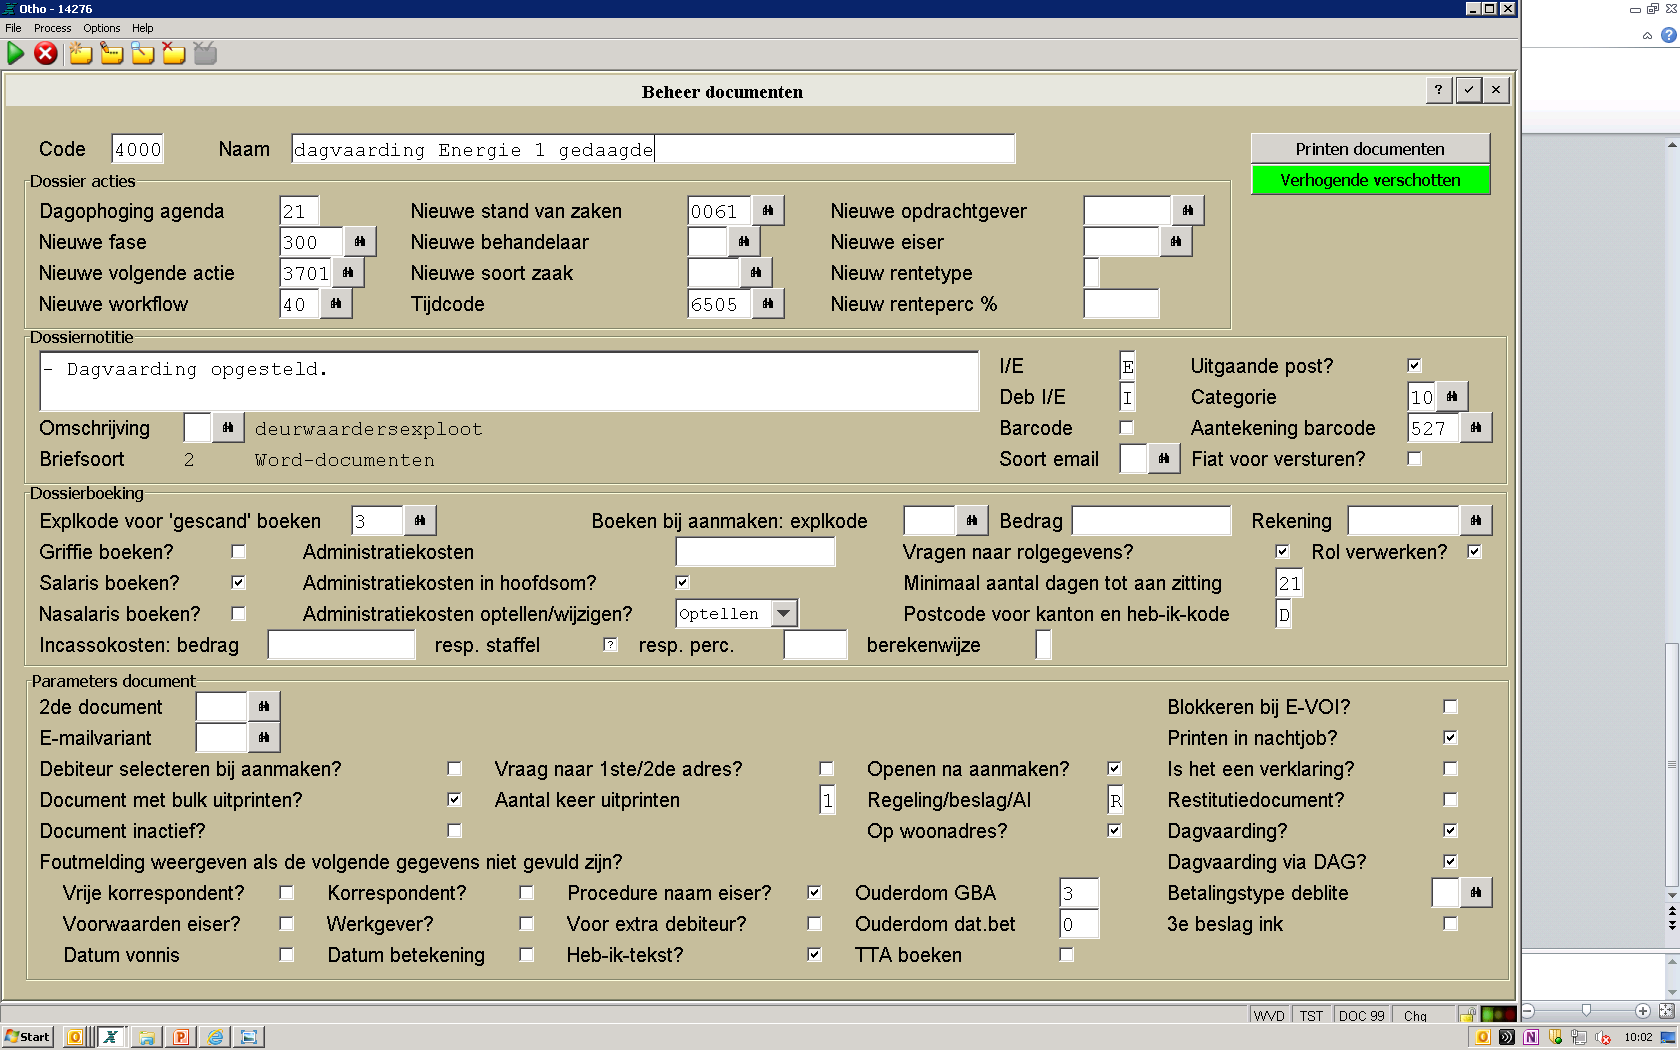Open lookup for Nieuwe fase
This screenshot has height=1050, width=1680.
click(x=360, y=242)
